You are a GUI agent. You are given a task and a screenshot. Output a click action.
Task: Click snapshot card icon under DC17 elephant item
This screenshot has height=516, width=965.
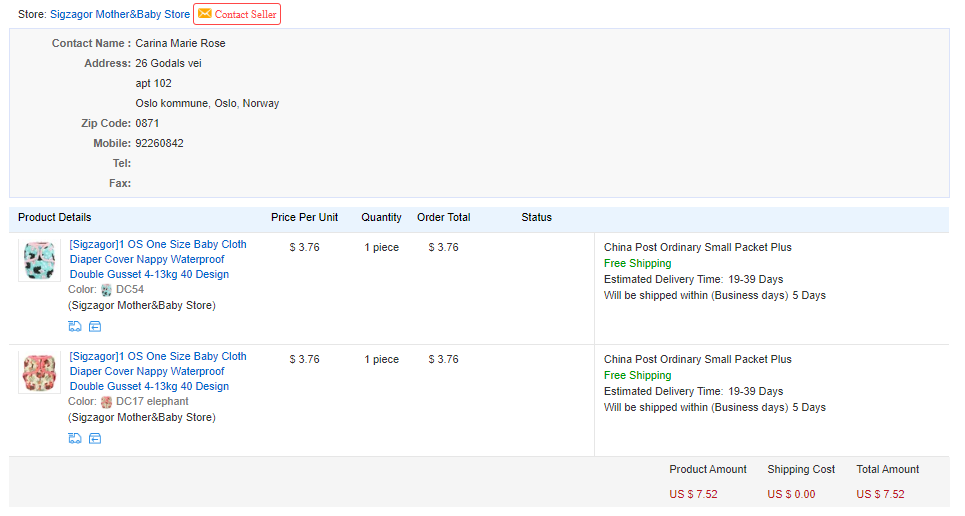pyautogui.click(x=95, y=438)
